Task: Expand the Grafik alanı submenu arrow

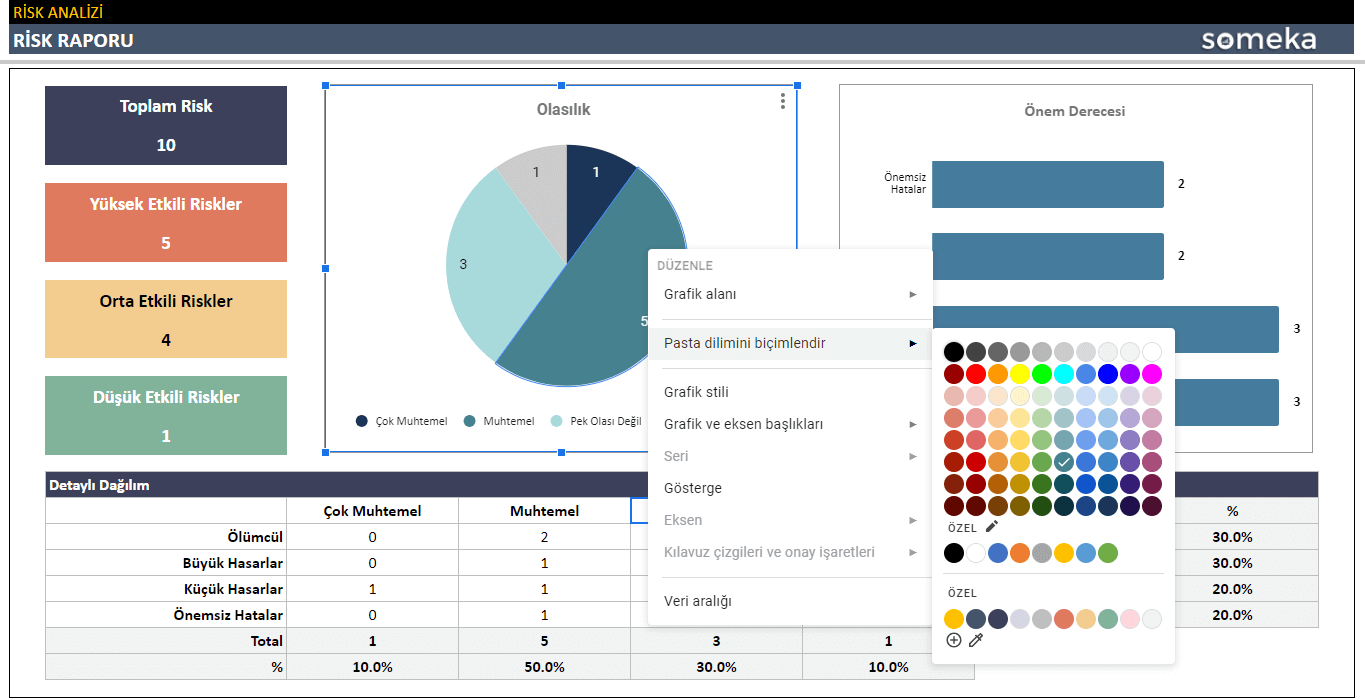Action: (x=913, y=294)
